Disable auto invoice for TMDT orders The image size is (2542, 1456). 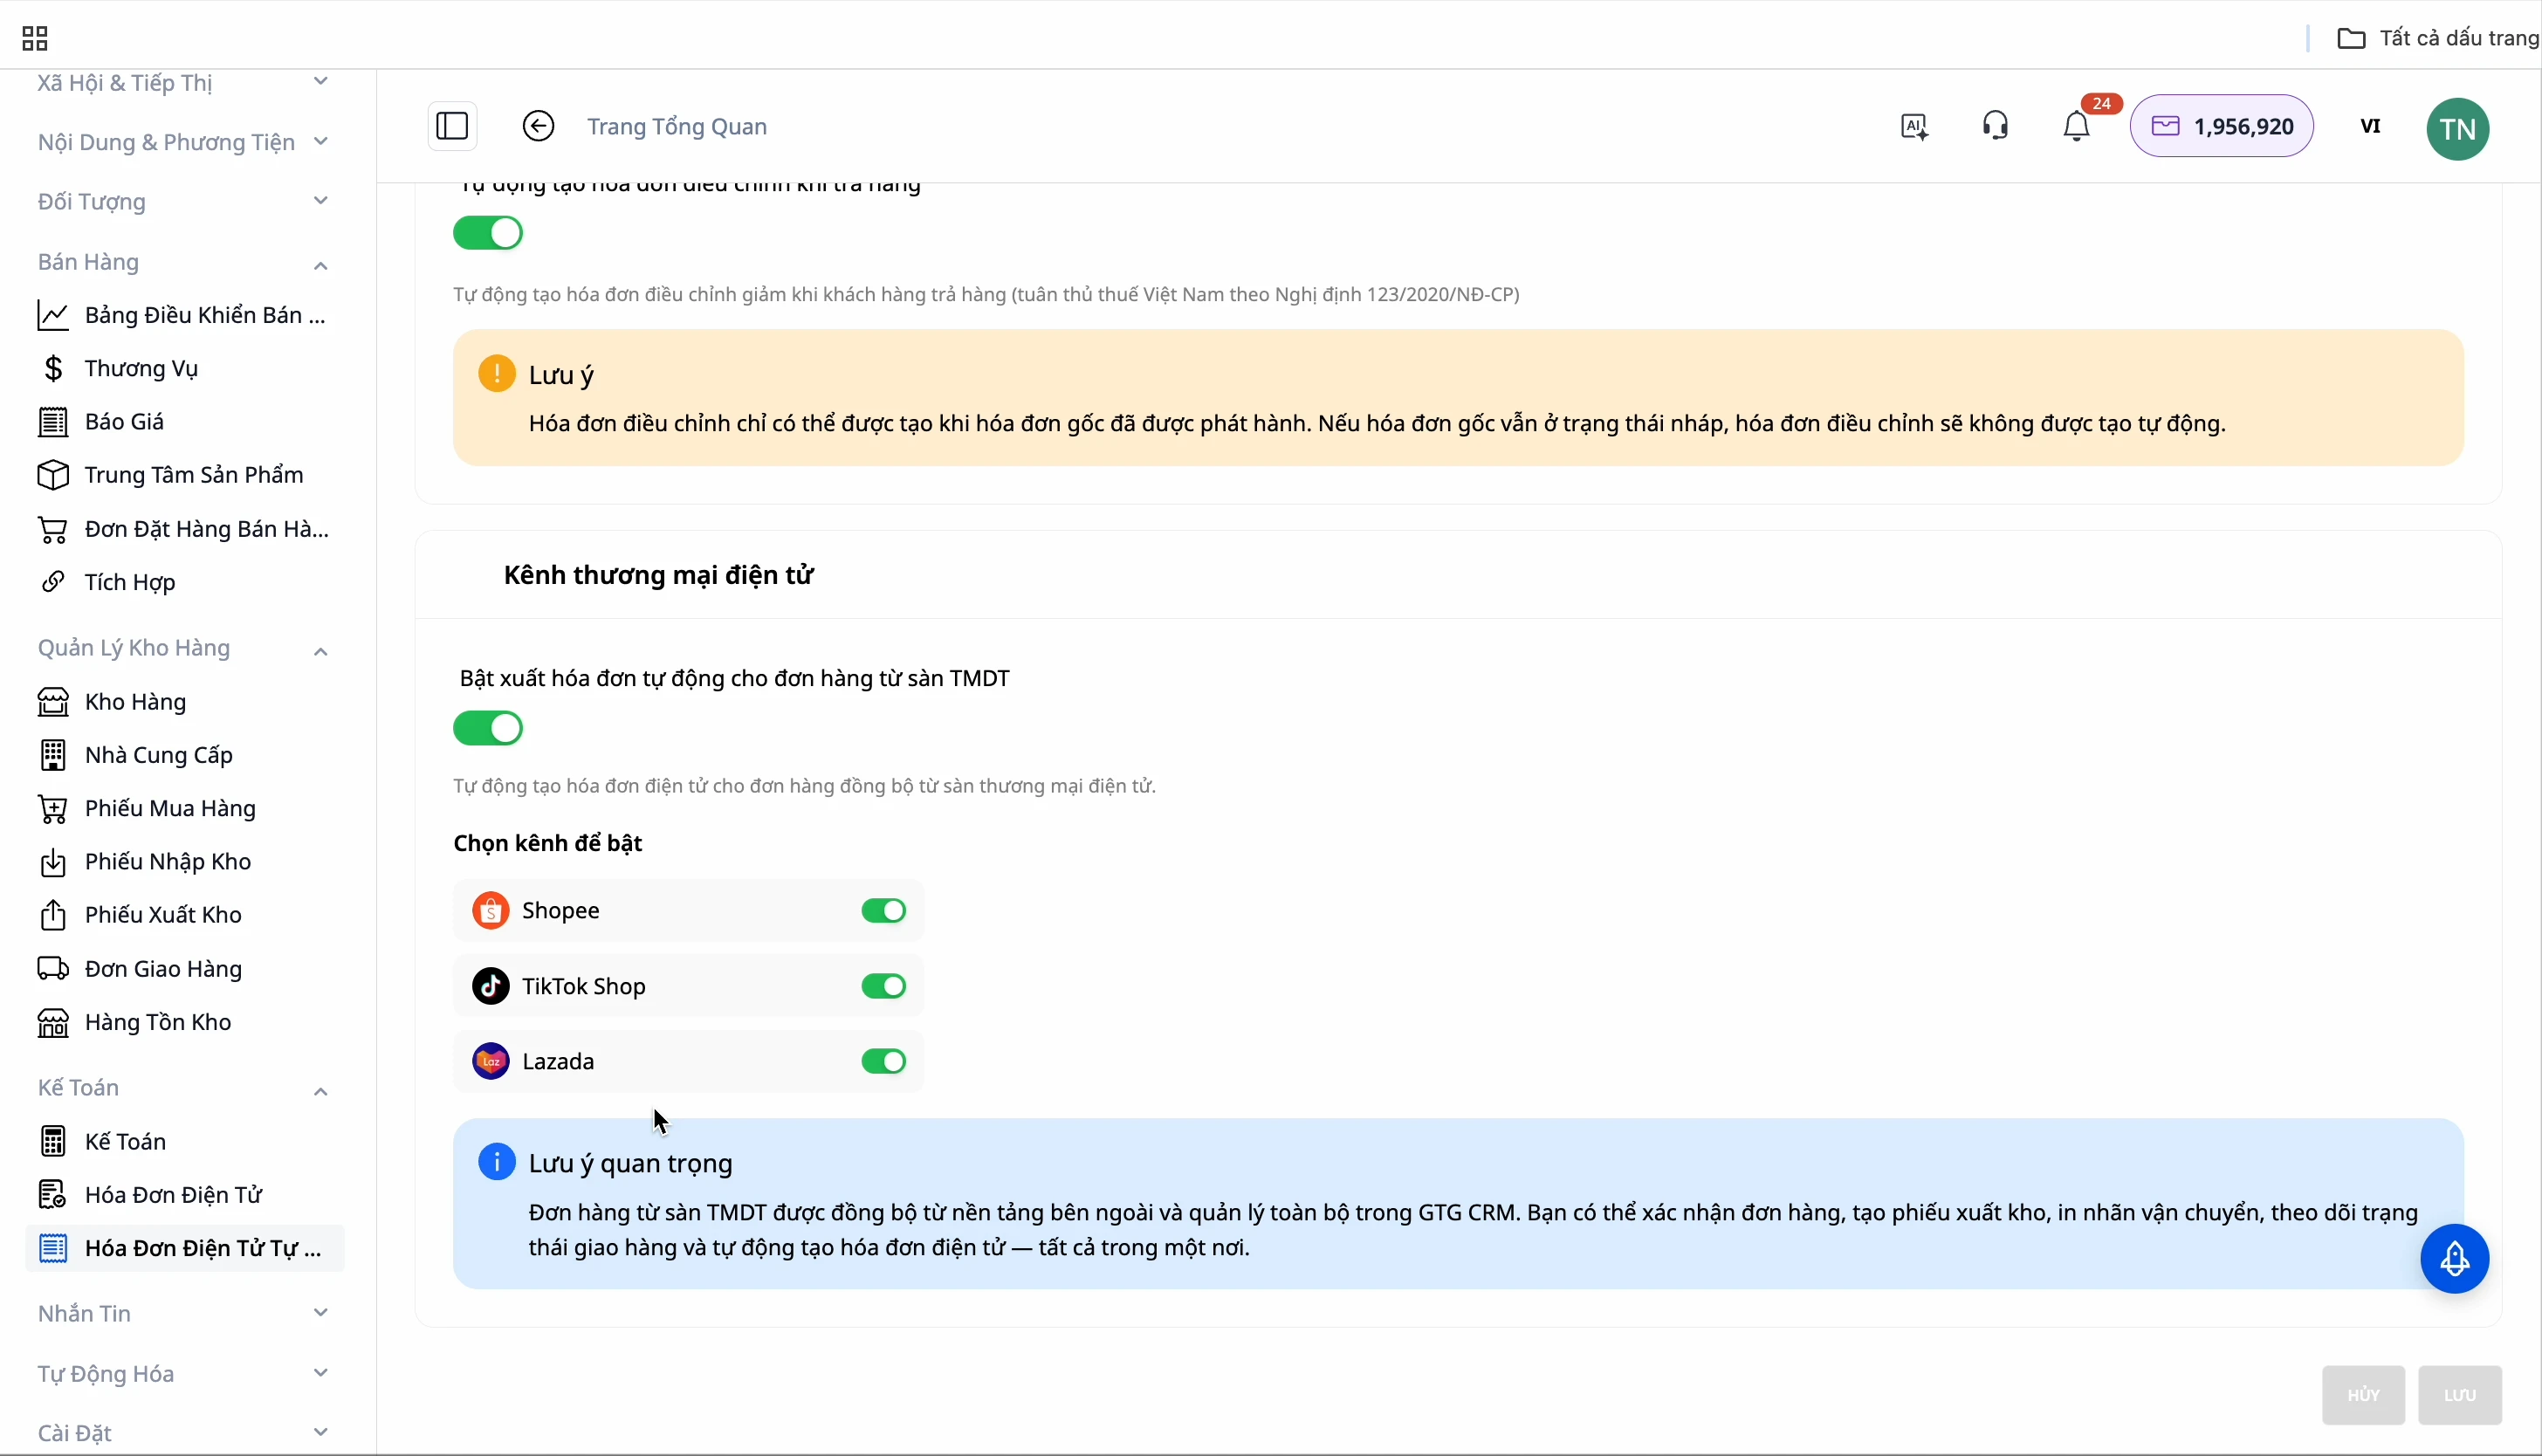tap(488, 728)
